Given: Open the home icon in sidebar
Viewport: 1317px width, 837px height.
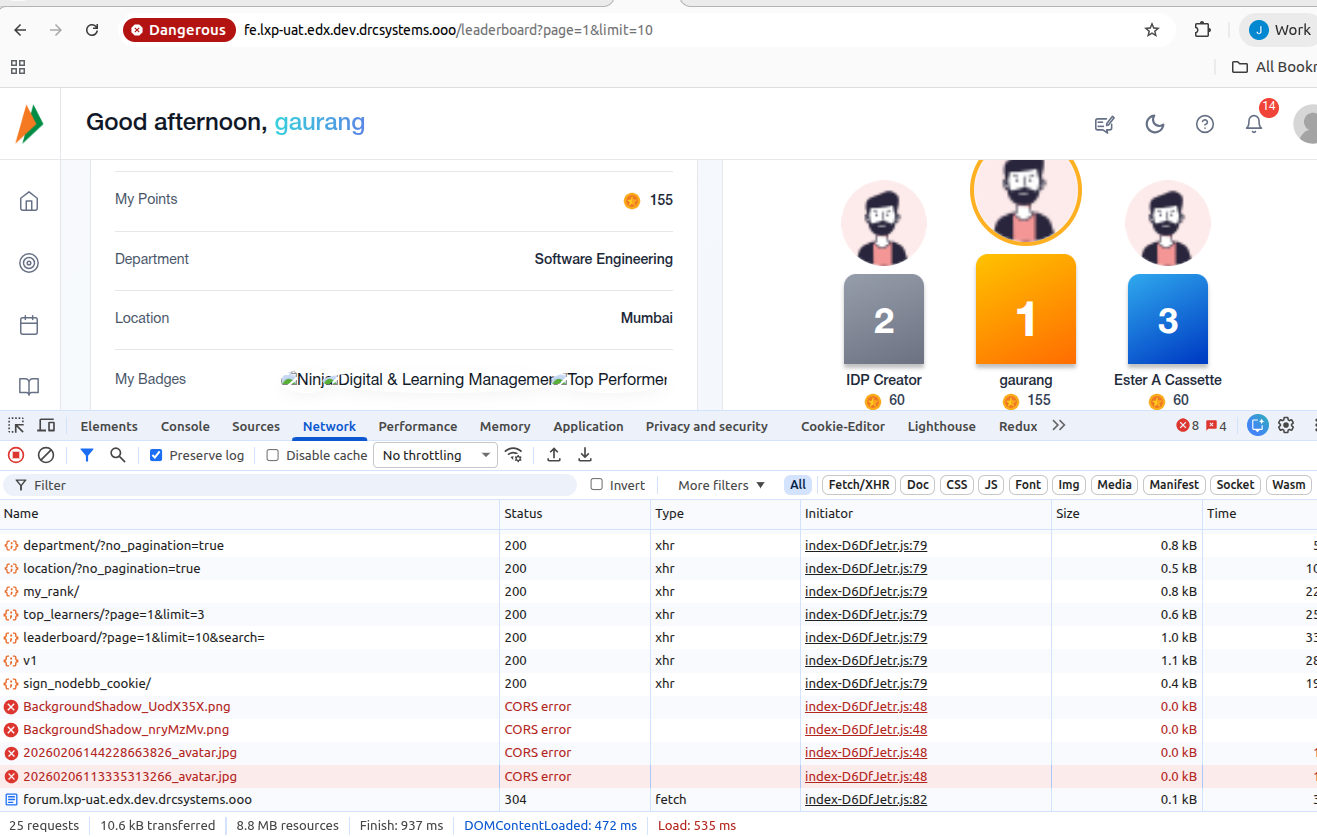Looking at the screenshot, I should (29, 202).
